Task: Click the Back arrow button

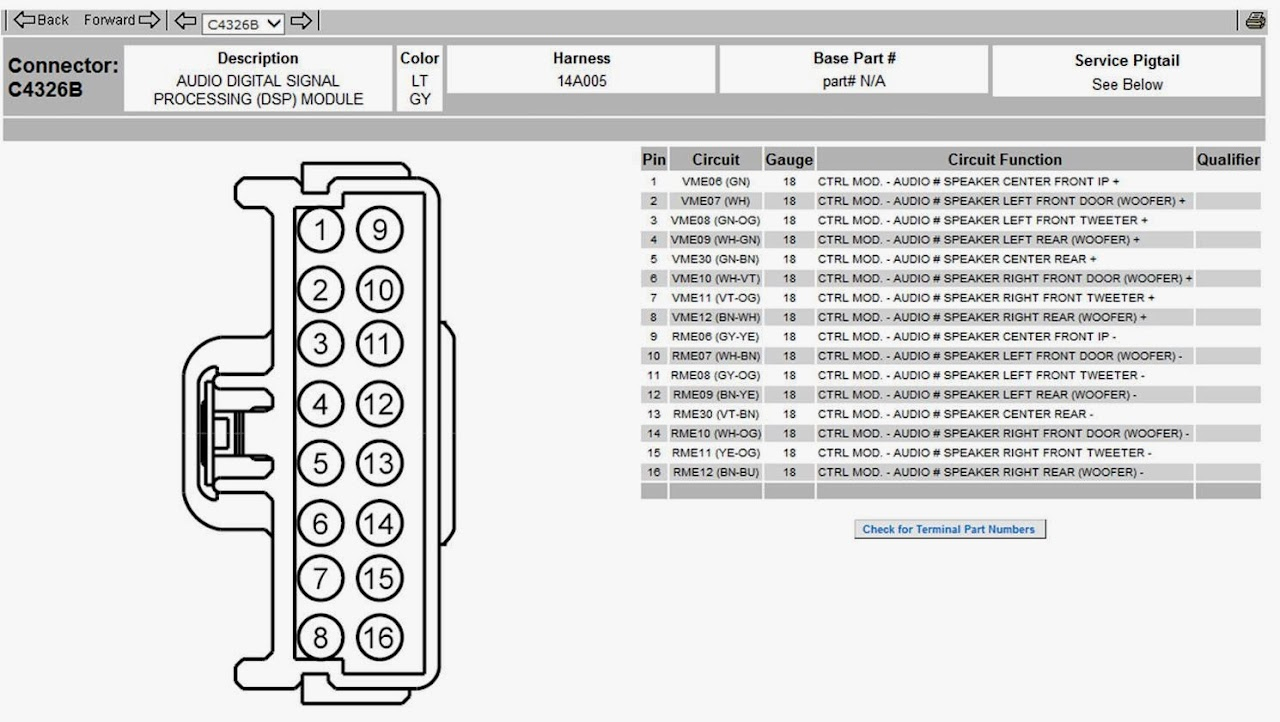Action: 41,20
